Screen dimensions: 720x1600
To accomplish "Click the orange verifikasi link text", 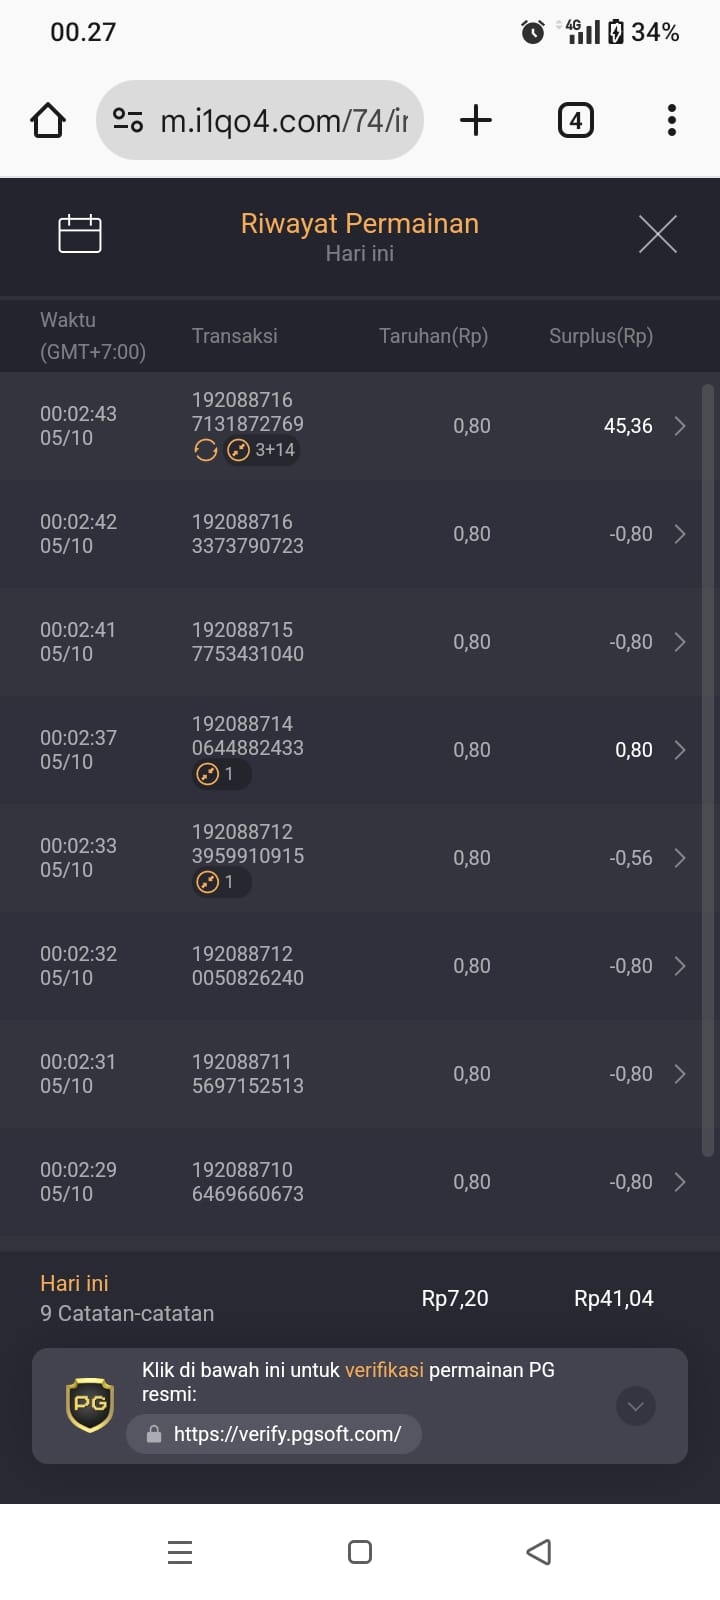I will (384, 1370).
